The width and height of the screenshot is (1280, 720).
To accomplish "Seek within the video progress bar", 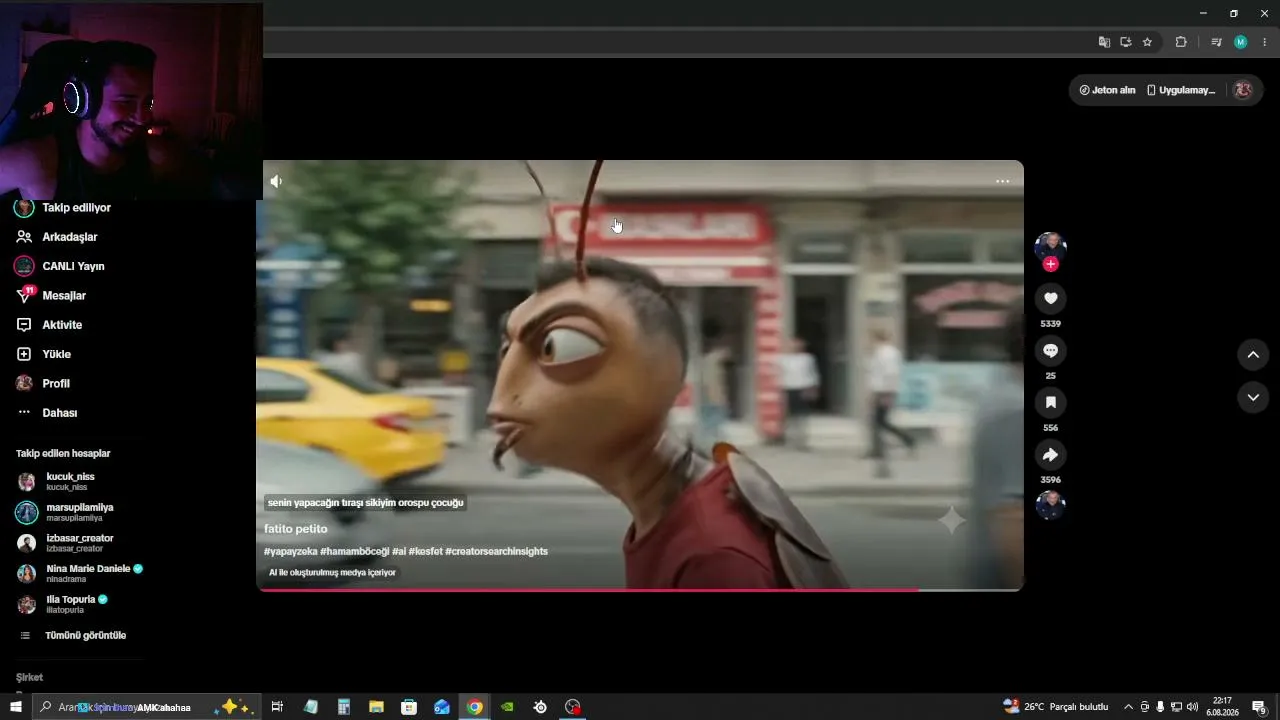I will [x=640, y=589].
